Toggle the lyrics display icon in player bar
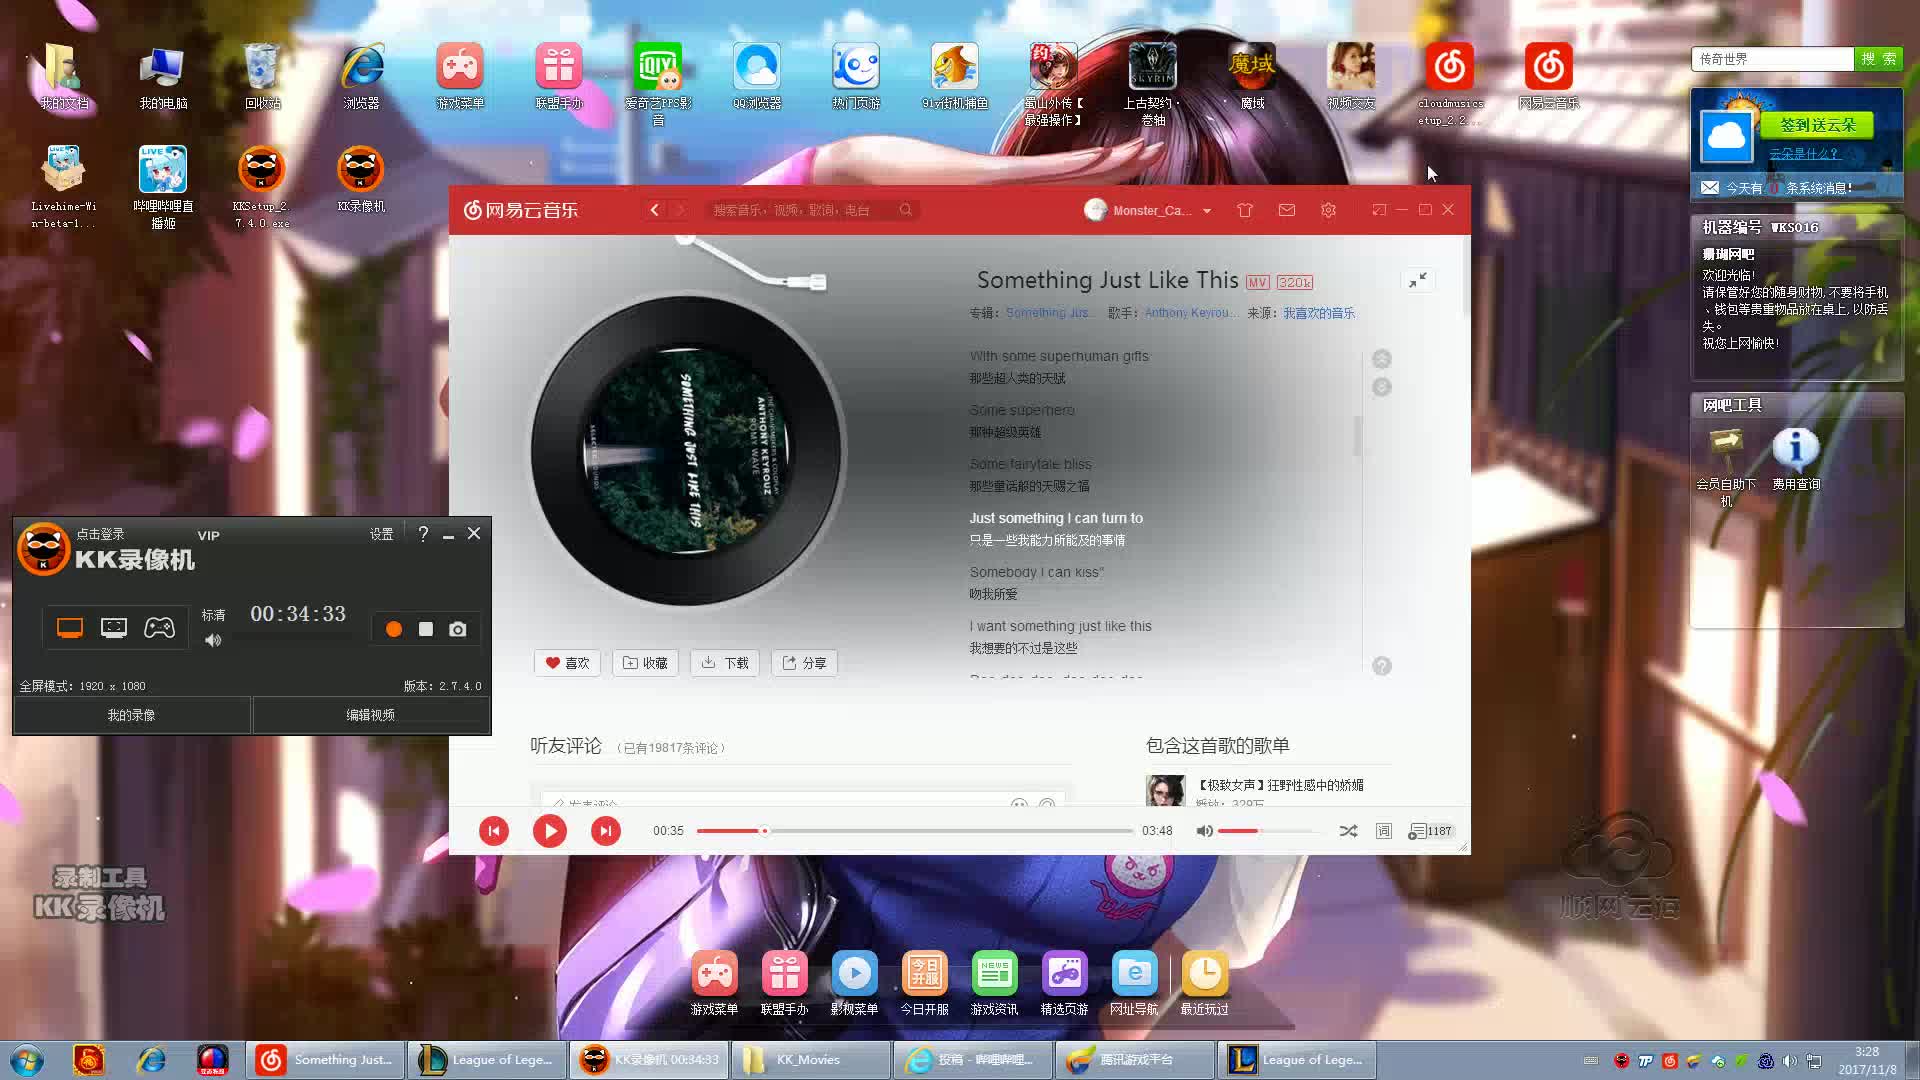Viewport: 1920px width, 1080px height. (x=1384, y=831)
